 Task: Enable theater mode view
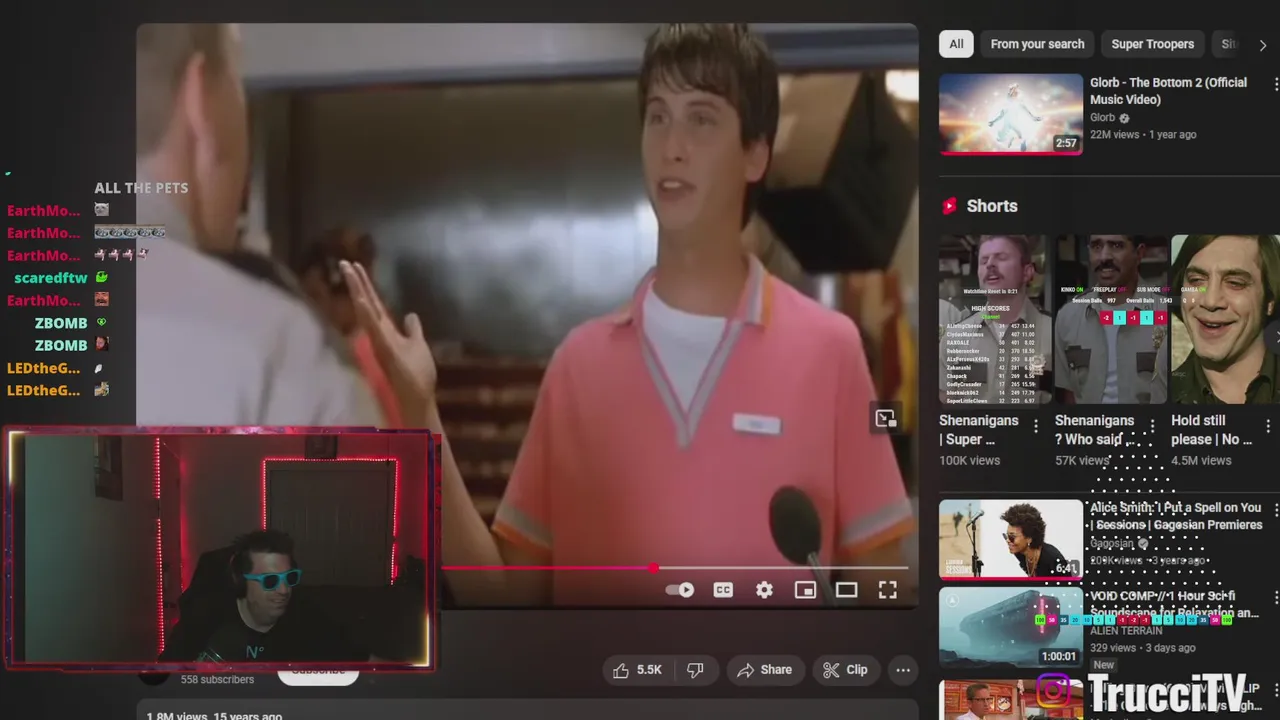846,590
